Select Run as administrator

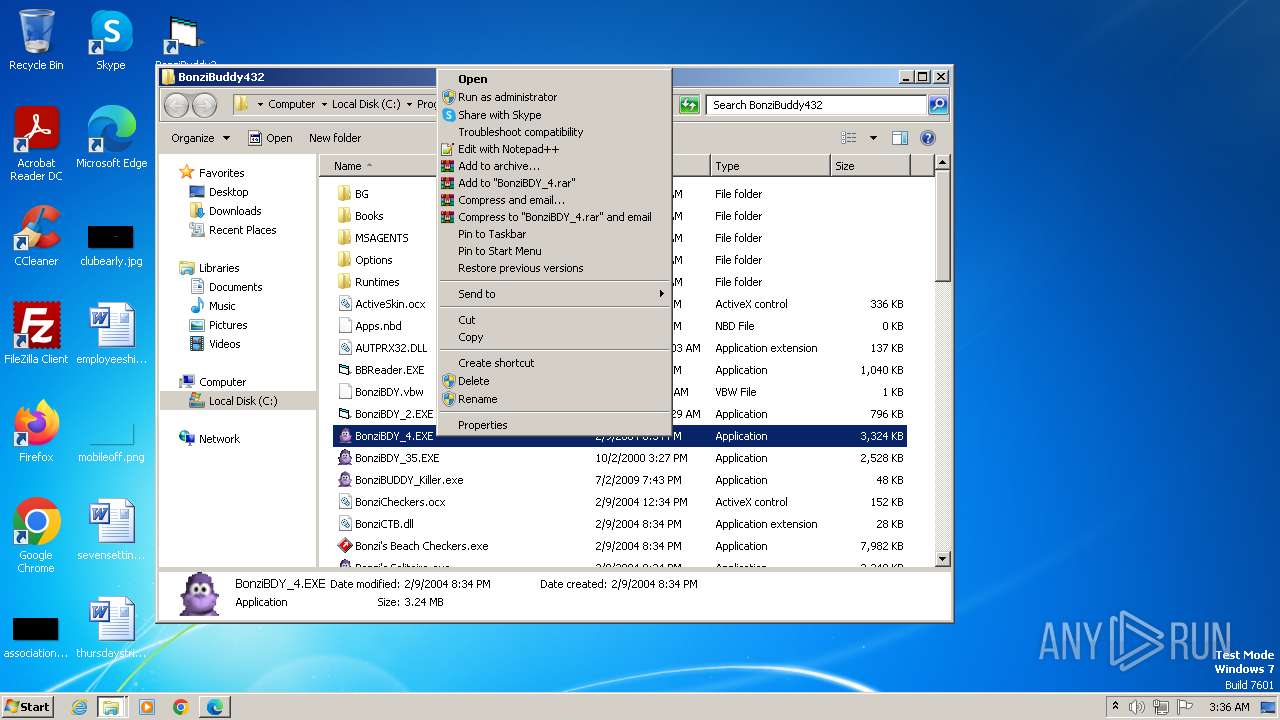point(554,97)
